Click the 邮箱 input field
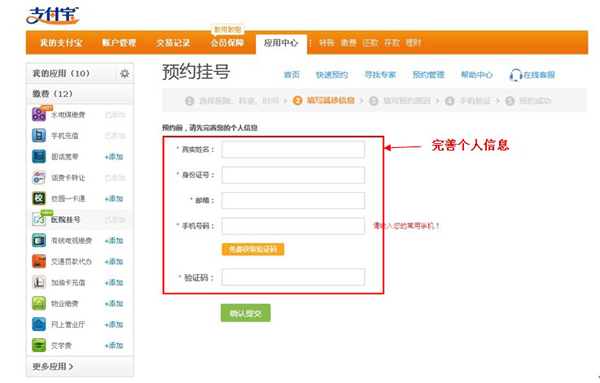Image resolution: width=600 pixels, height=383 pixels. [293, 200]
